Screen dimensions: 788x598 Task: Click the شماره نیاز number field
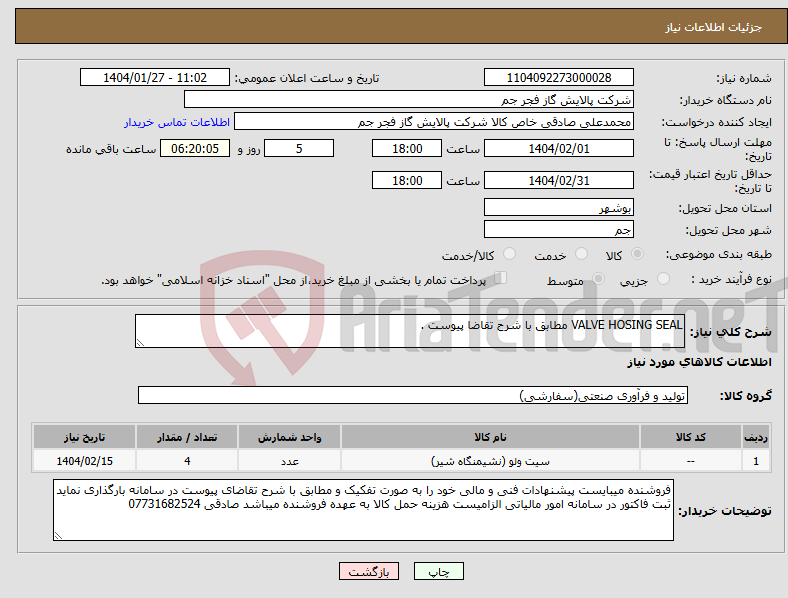tap(558, 77)
